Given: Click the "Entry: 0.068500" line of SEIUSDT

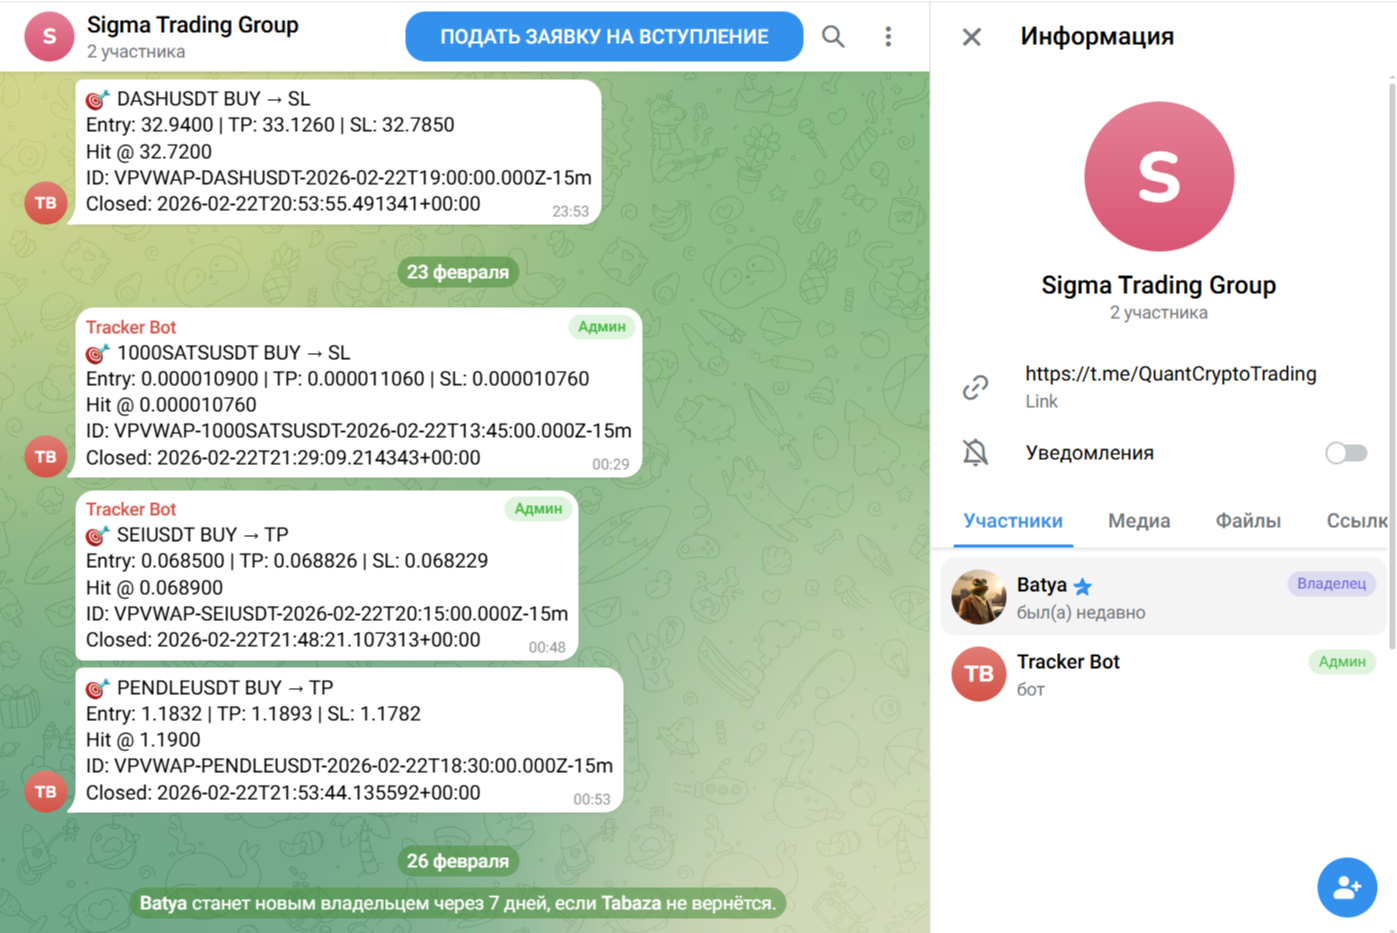Looking at the screenshot, I should 287,561.
